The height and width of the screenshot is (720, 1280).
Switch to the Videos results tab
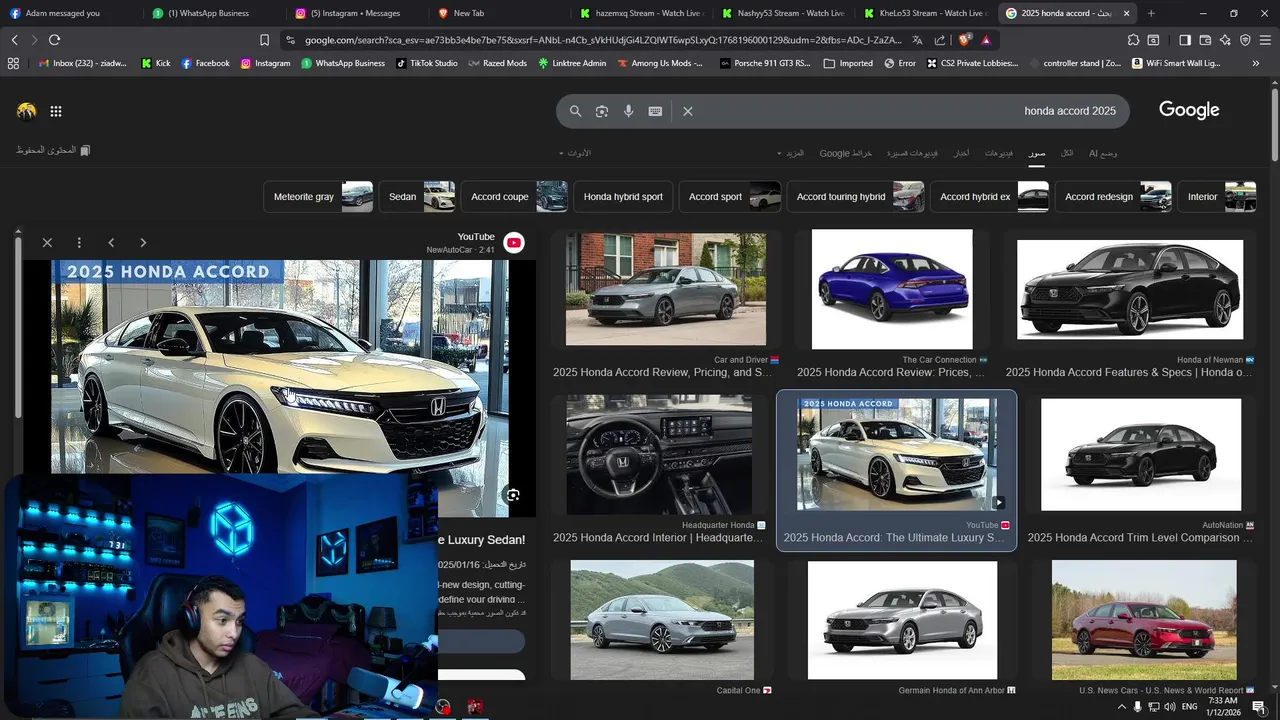point(999,153)
